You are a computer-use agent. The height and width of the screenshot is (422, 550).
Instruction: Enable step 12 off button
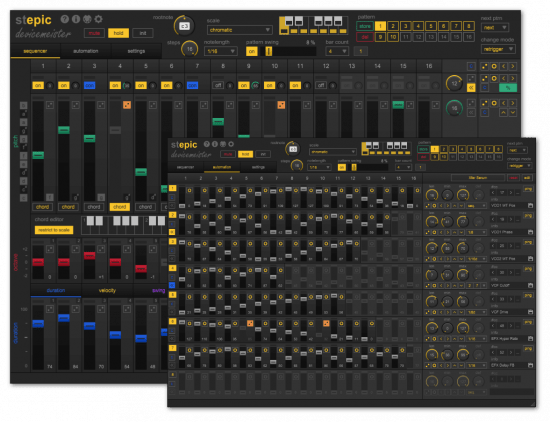click(x=321, y=85)
